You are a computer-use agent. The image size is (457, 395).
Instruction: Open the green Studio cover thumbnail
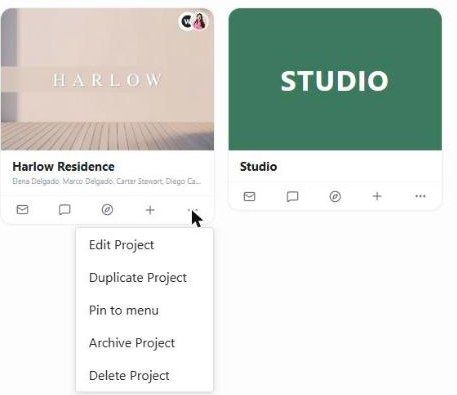(335, 79)
